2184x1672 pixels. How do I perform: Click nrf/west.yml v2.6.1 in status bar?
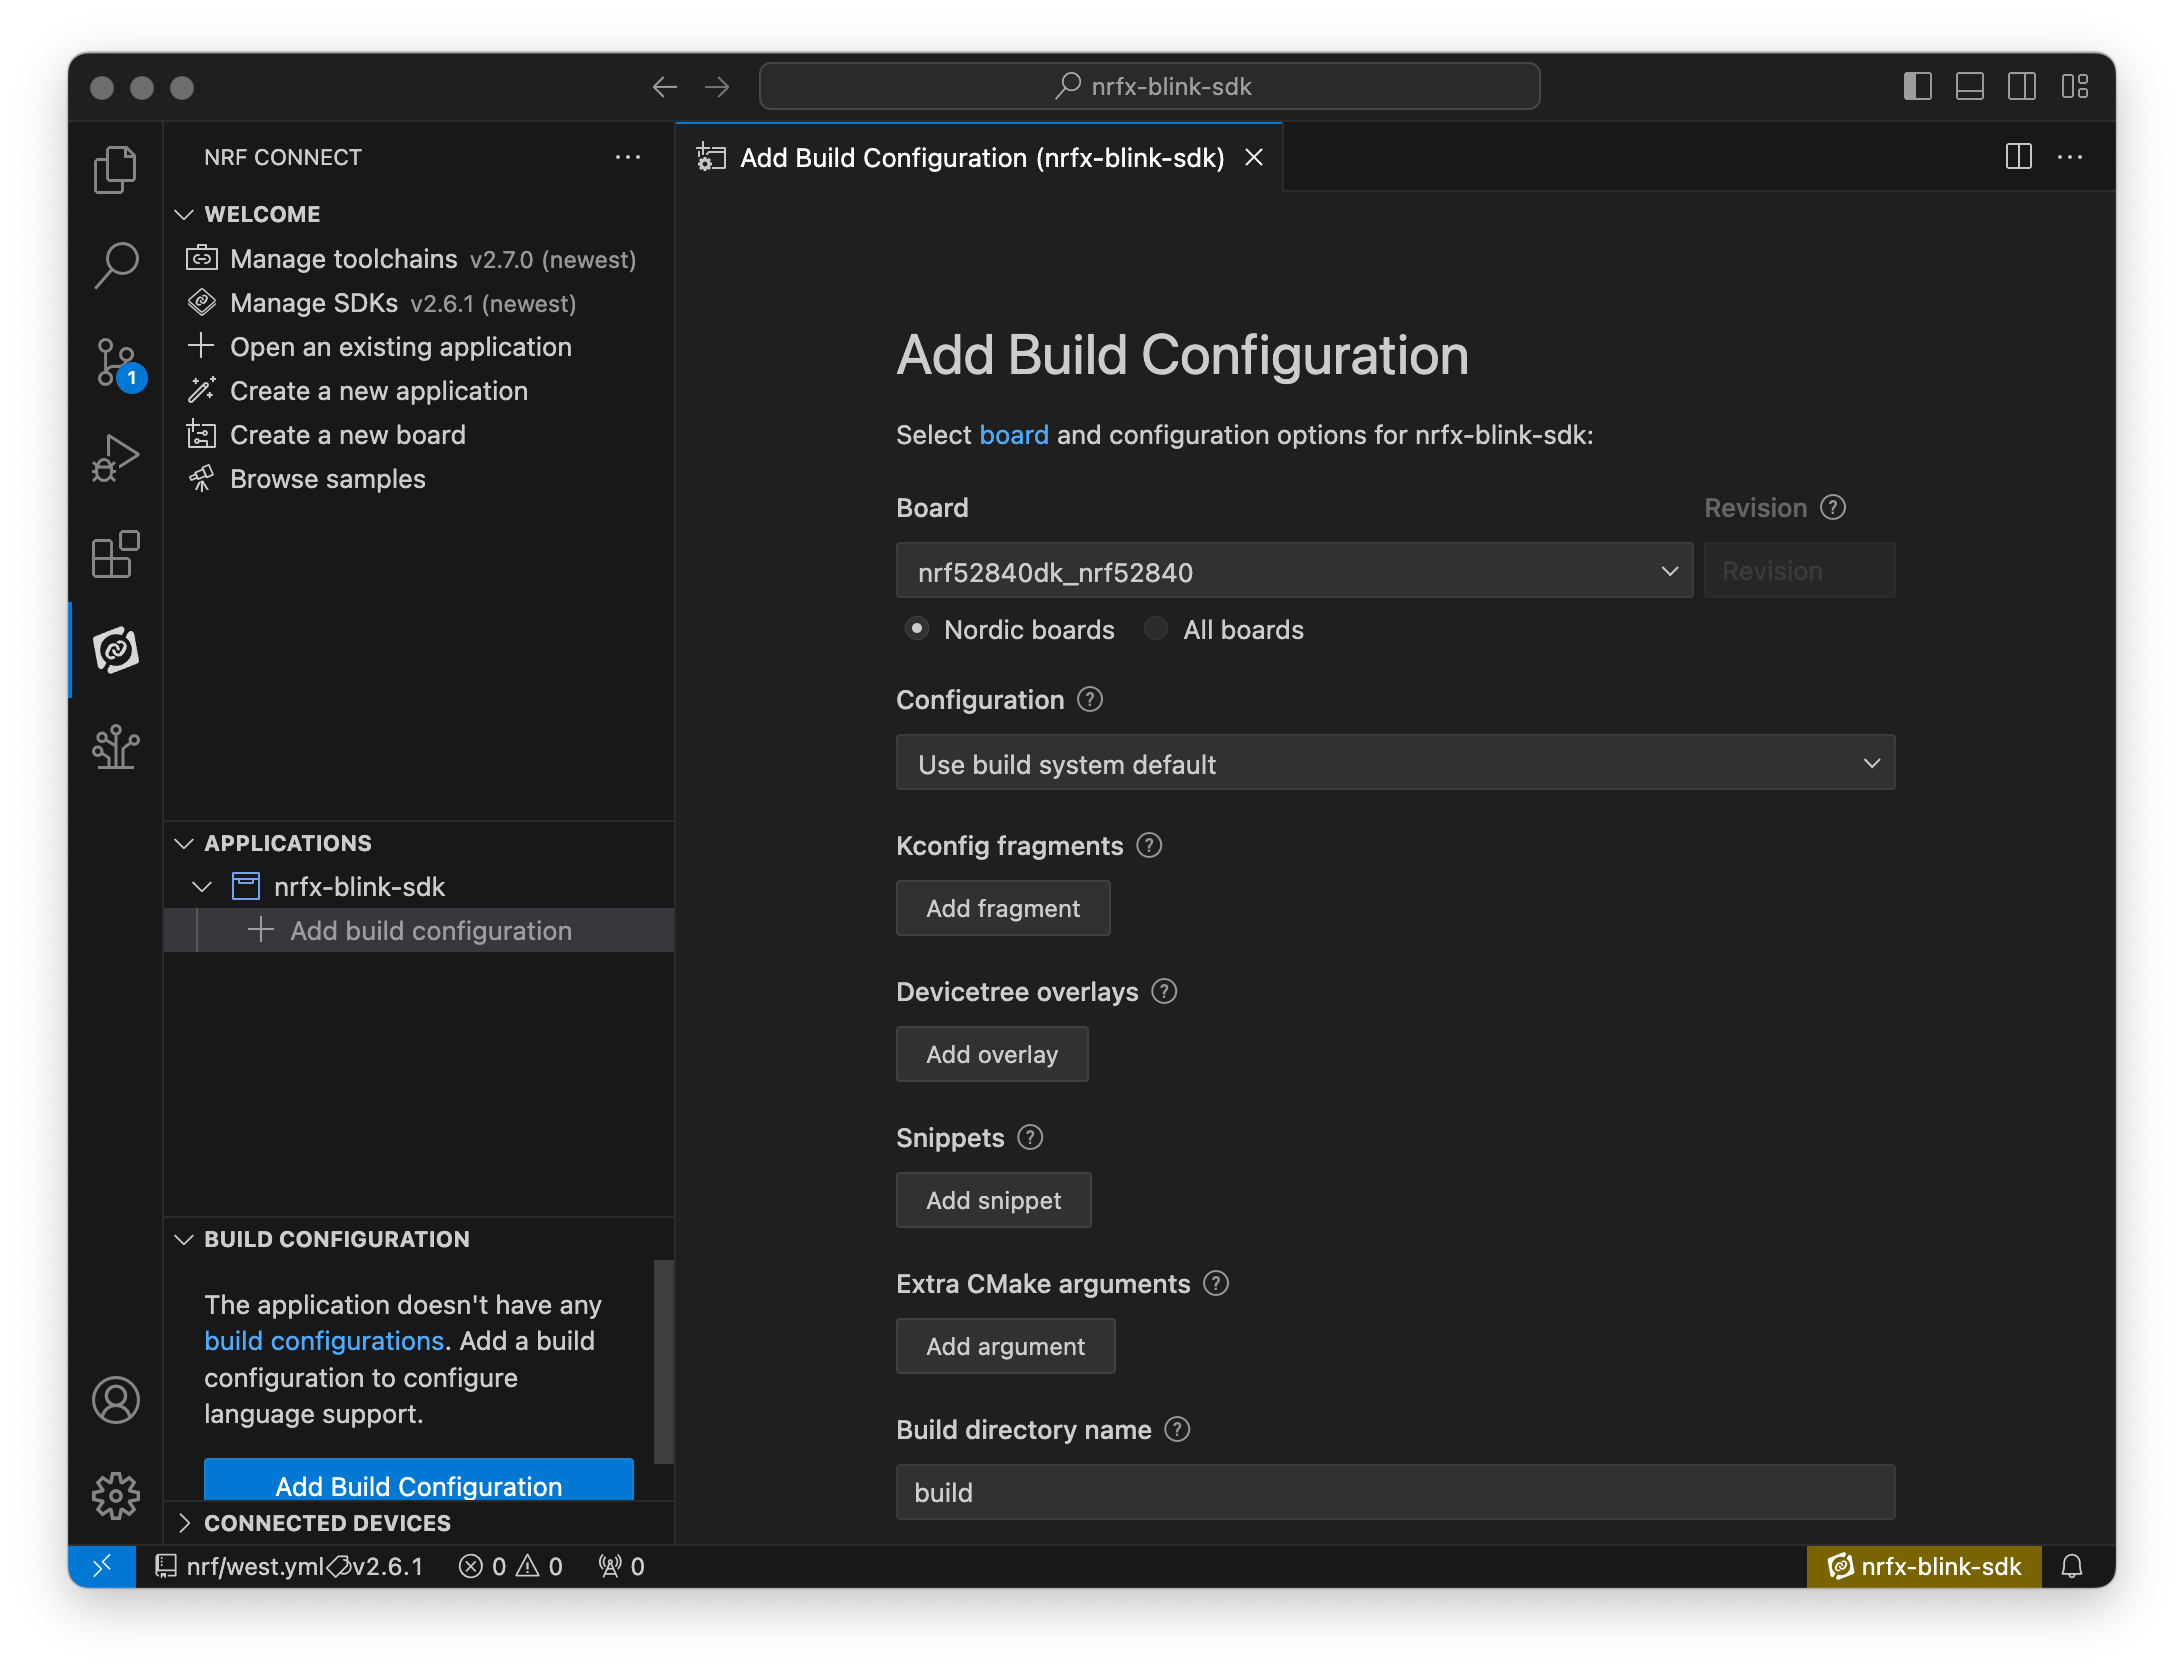[290, 1566]
